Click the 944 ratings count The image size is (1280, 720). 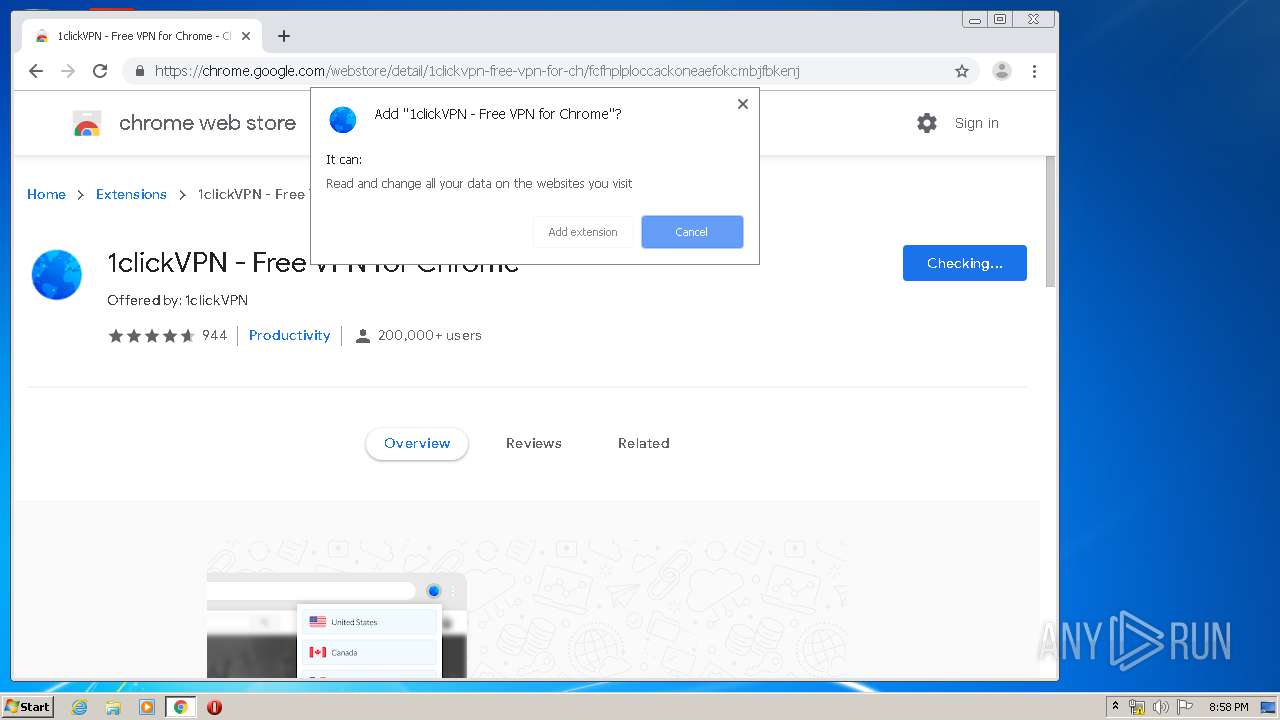[214, 336]
